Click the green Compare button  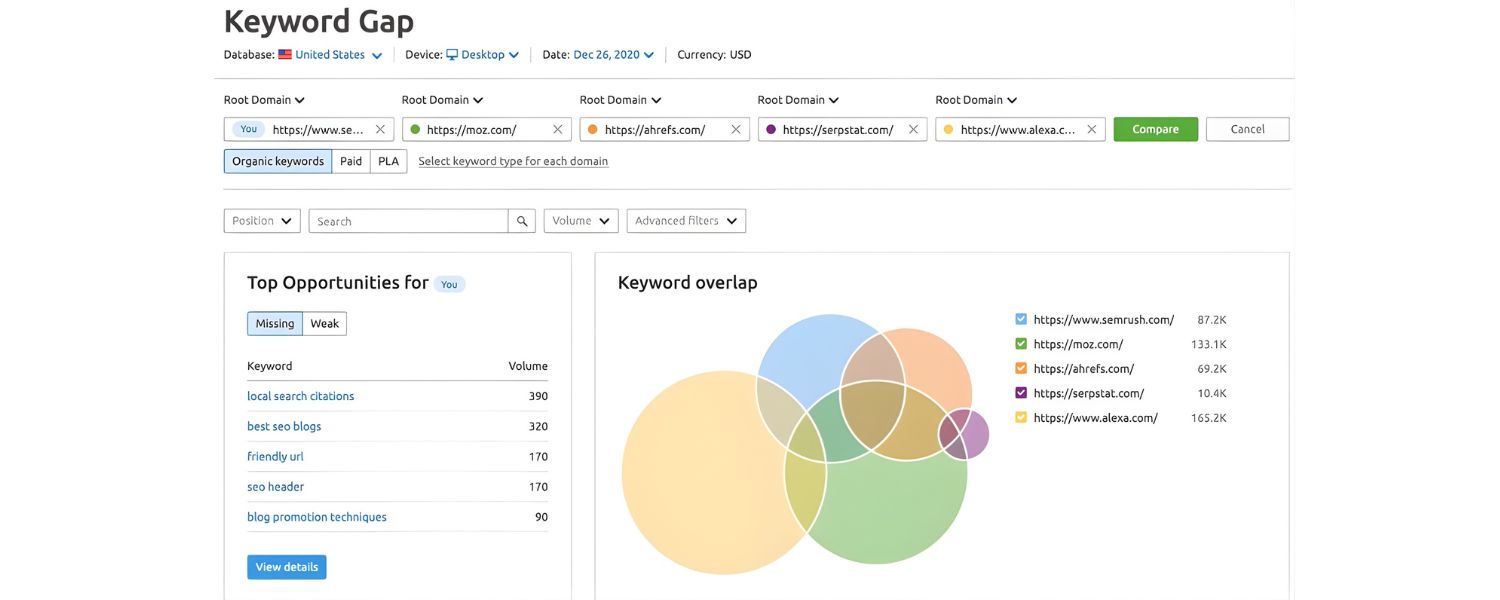pos(1155,129)
